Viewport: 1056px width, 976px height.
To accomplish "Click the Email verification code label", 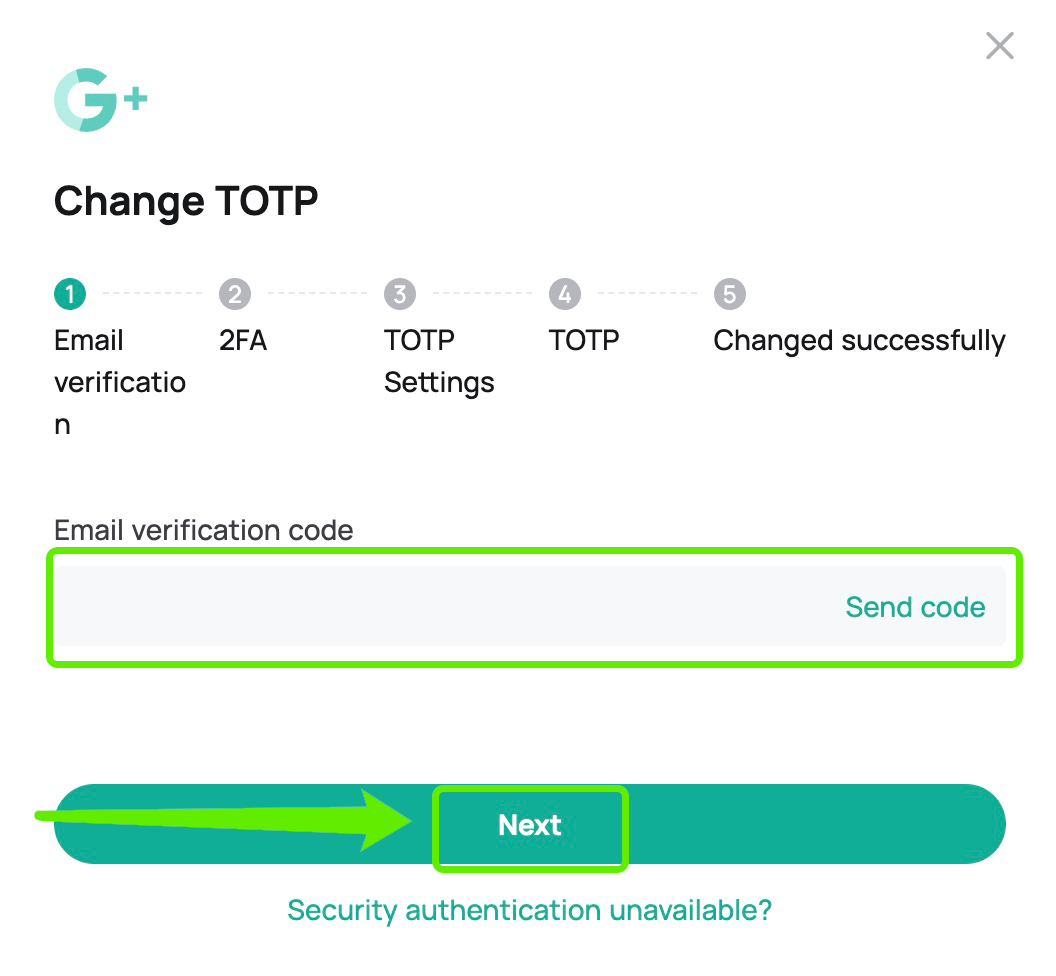I will coord(203,531).
